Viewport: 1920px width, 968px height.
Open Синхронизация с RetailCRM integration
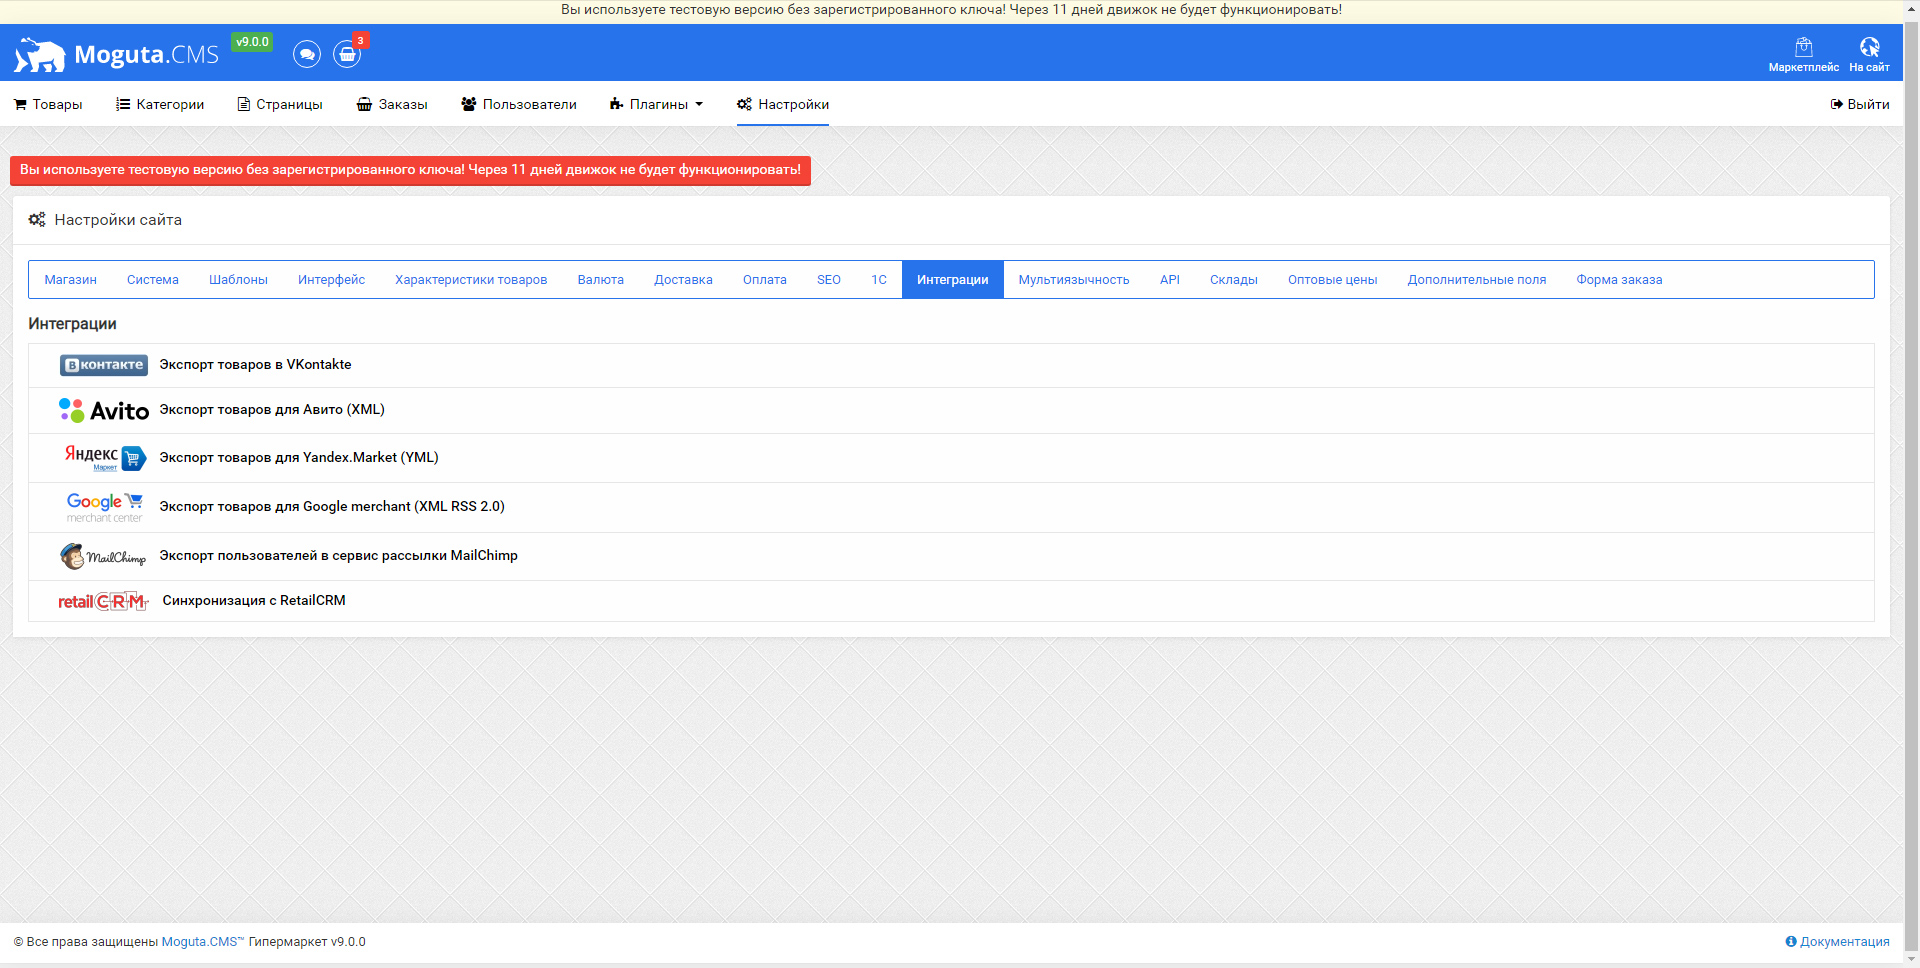click(254, 601)
